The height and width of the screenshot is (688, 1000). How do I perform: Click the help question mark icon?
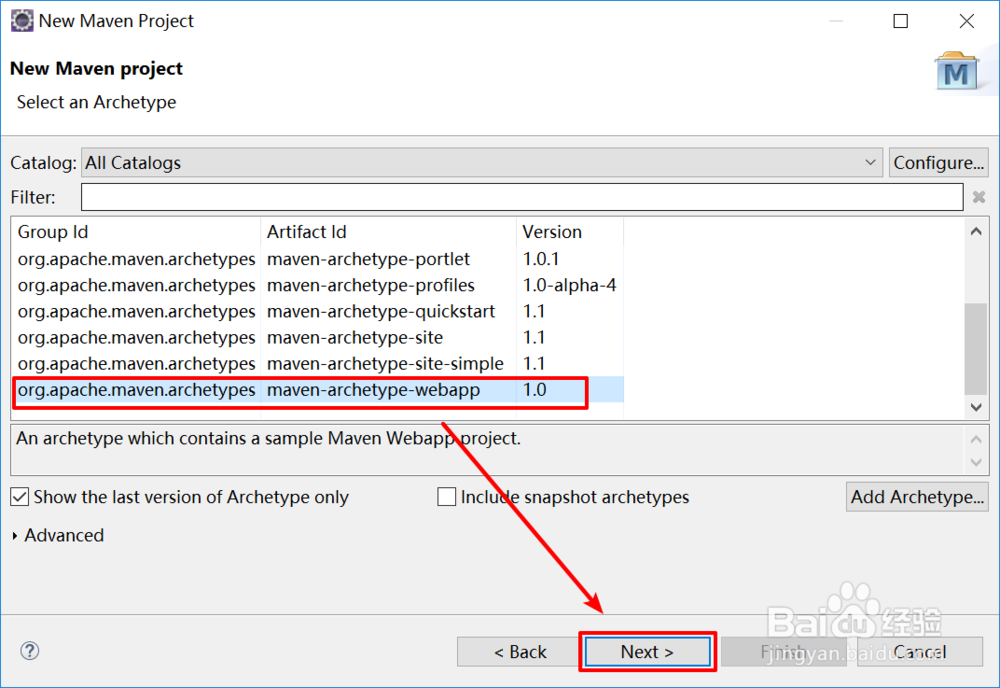[x=29, y=650]
